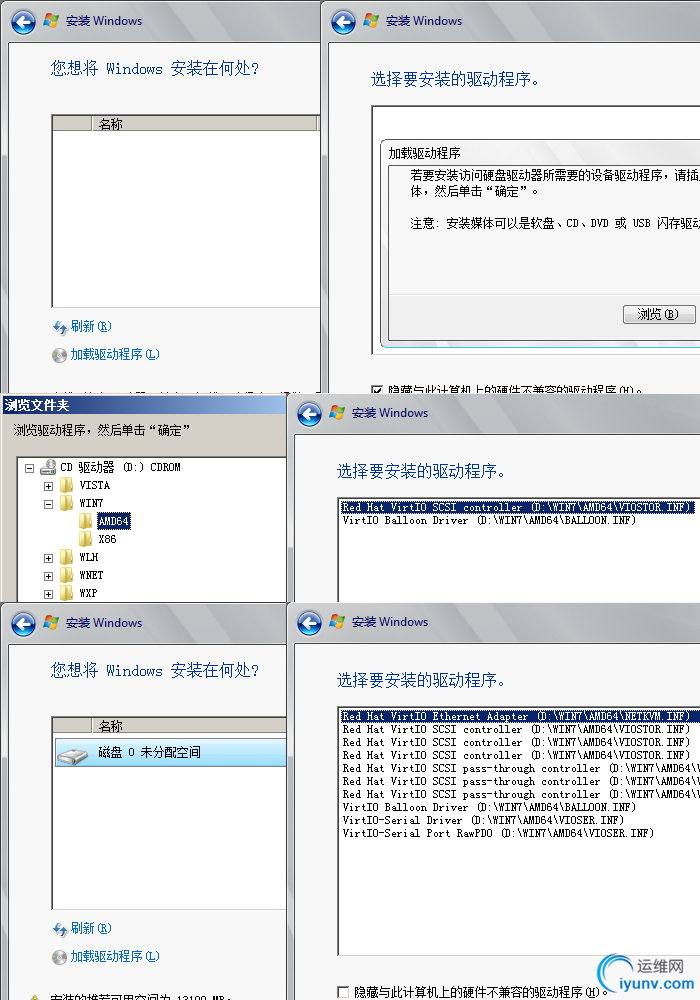The height and width of the screenshot is (1000, 700).
Task: Click the back arrow above the NETKVM driver list
Action: [310, 623]
